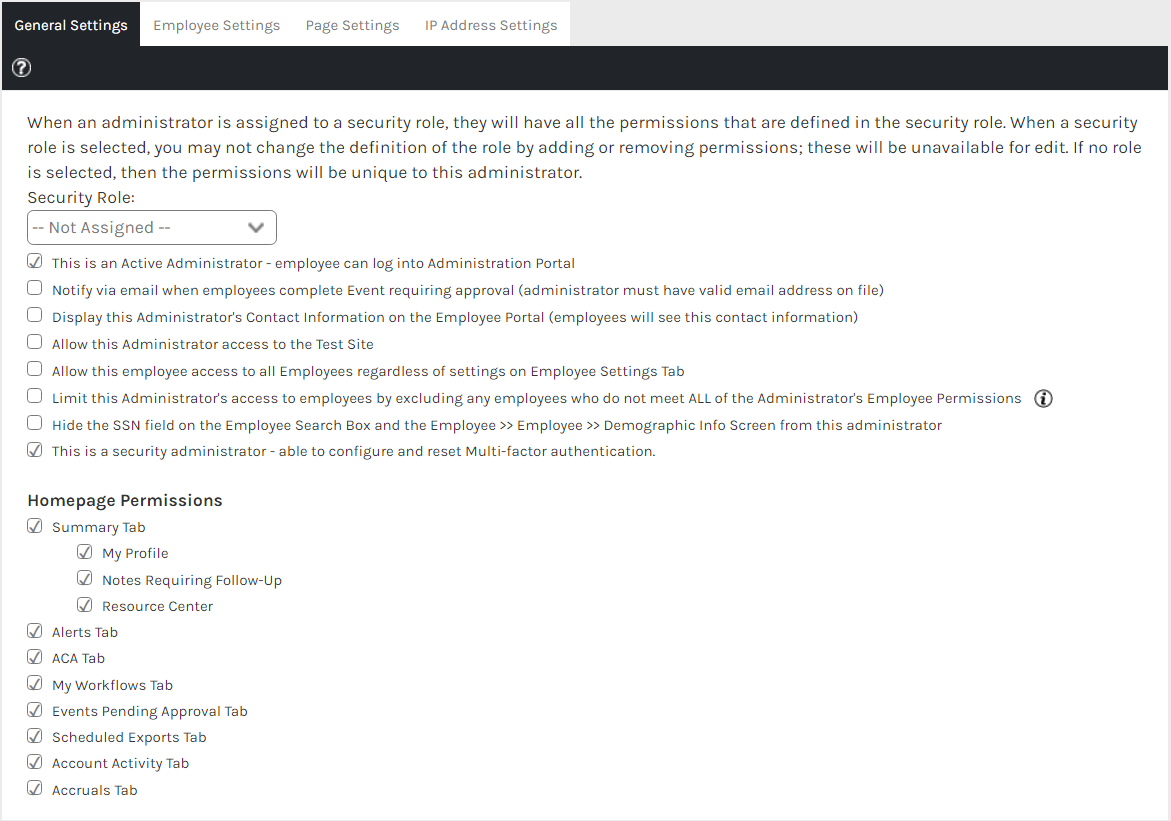Open the Security Role dropdown
Viewport: 1171px width, 821px height.
point(152,228)
